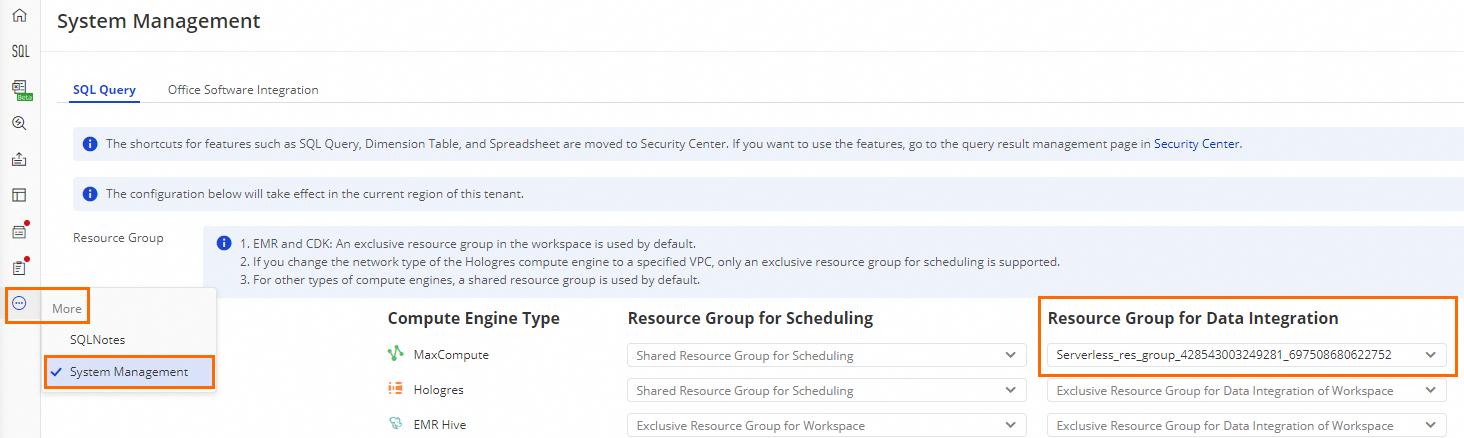Expand Hologres Data Integration resource group dropdown
Viewport: 1464px width, 438px height.
[x=1246, y=391]
